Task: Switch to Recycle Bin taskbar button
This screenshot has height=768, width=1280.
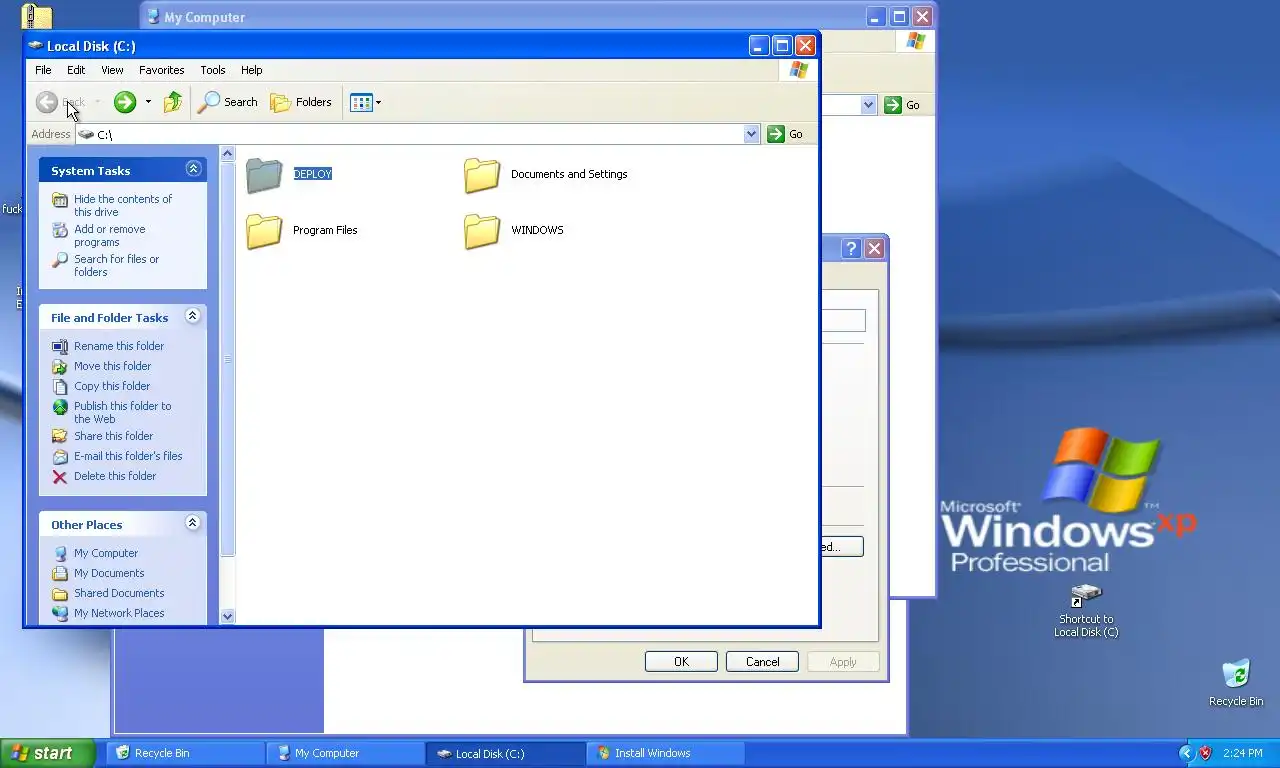Action: [185, 753]
